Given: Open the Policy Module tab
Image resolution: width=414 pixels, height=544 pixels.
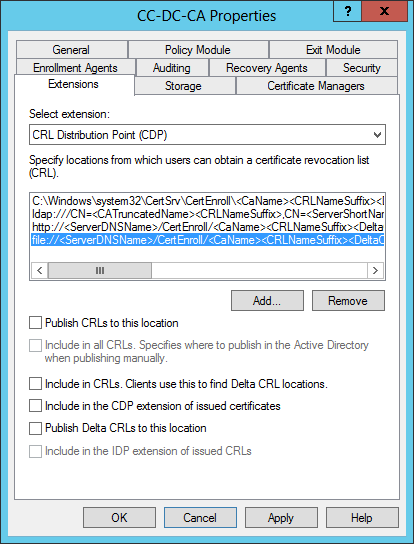Looking at the screenshot, I should pyautogui.click(x=198, y=50).
